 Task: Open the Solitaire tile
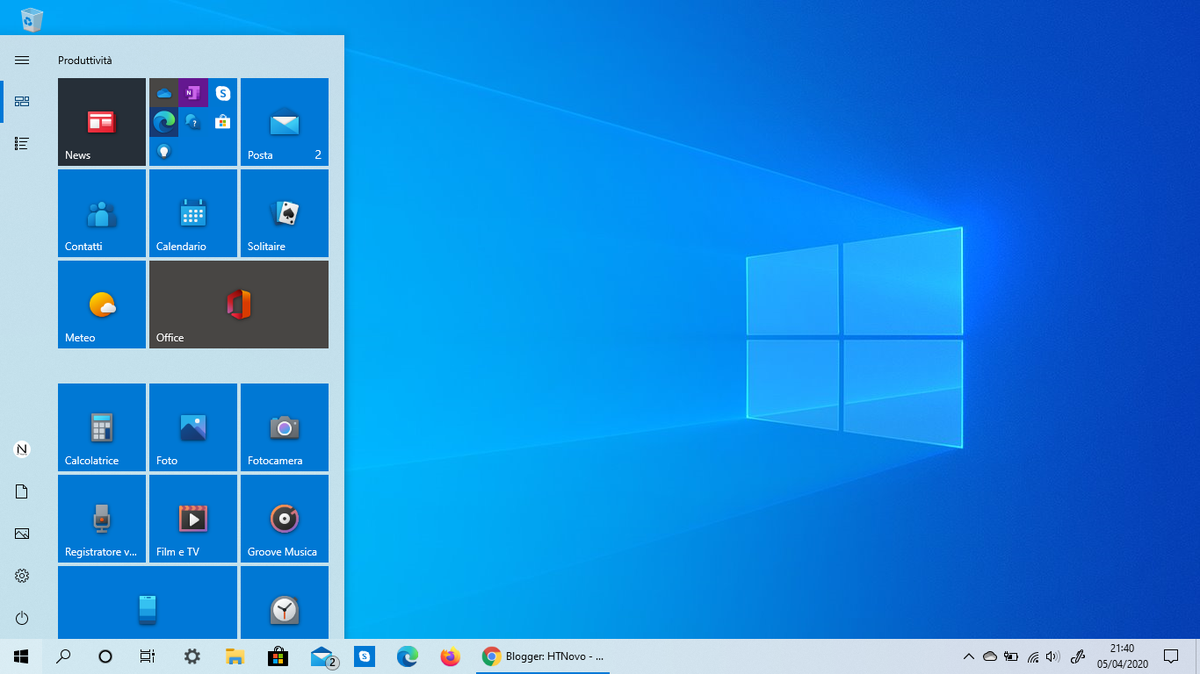[x=284, y=213]
